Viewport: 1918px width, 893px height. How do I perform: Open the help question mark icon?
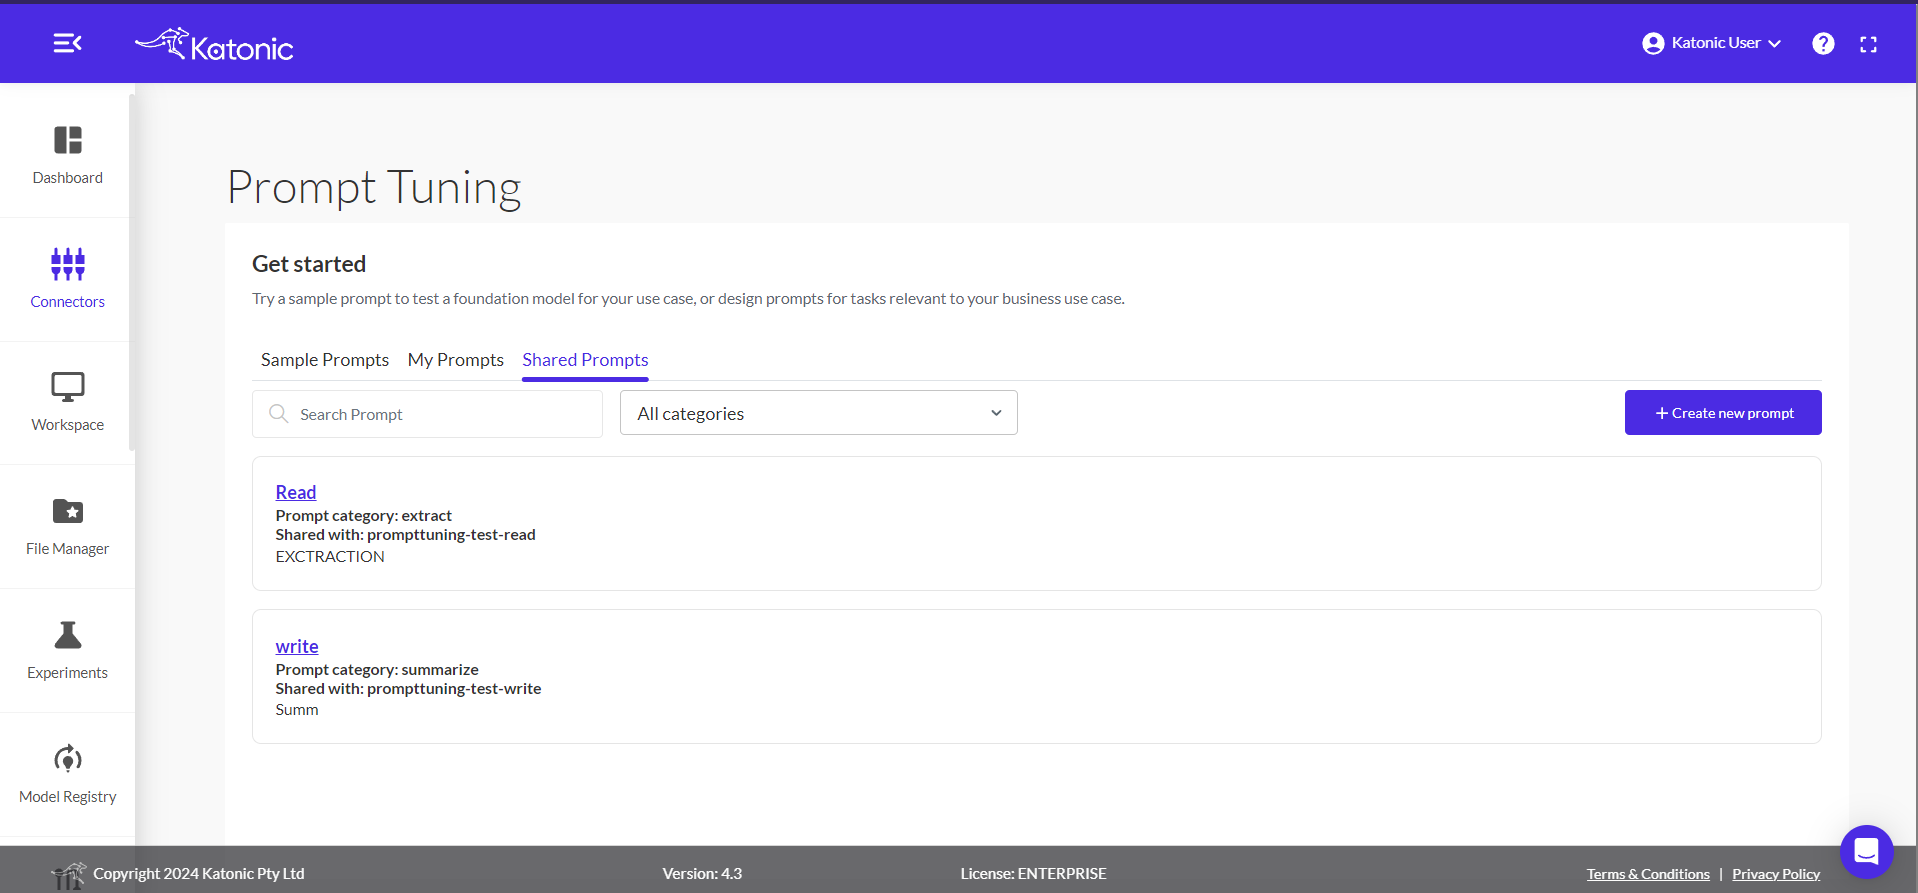coord(1823,43)
